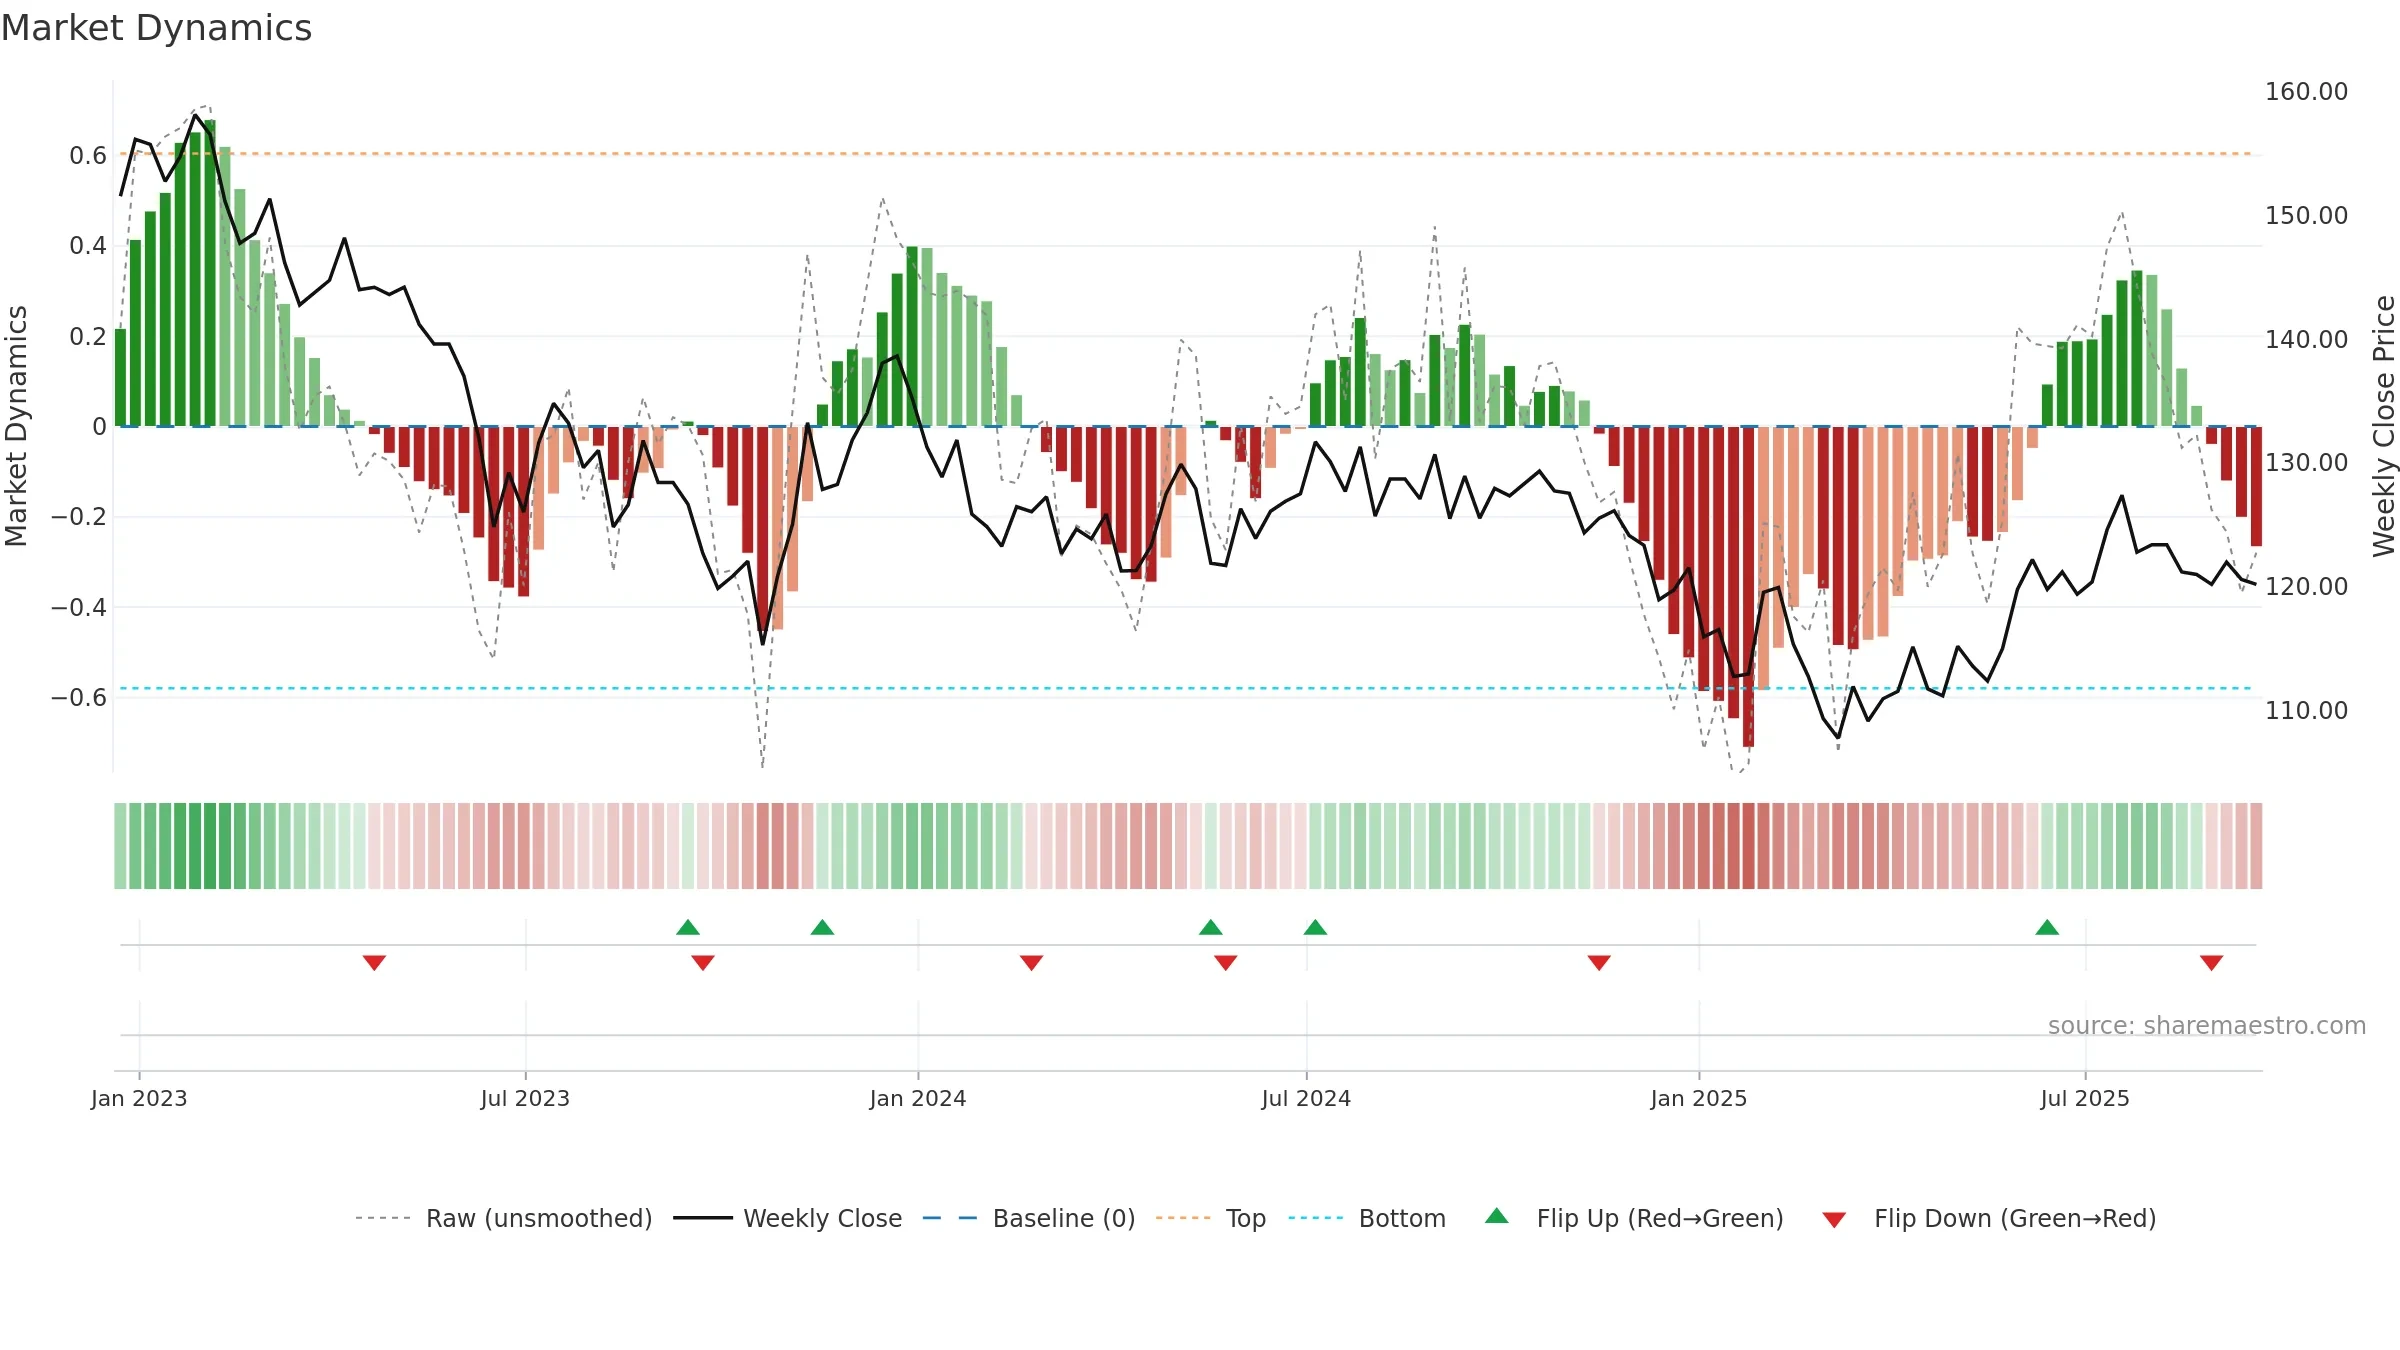
Task: Select the Flip Up marker just before Jul 2025
Action: (2047, 927)
